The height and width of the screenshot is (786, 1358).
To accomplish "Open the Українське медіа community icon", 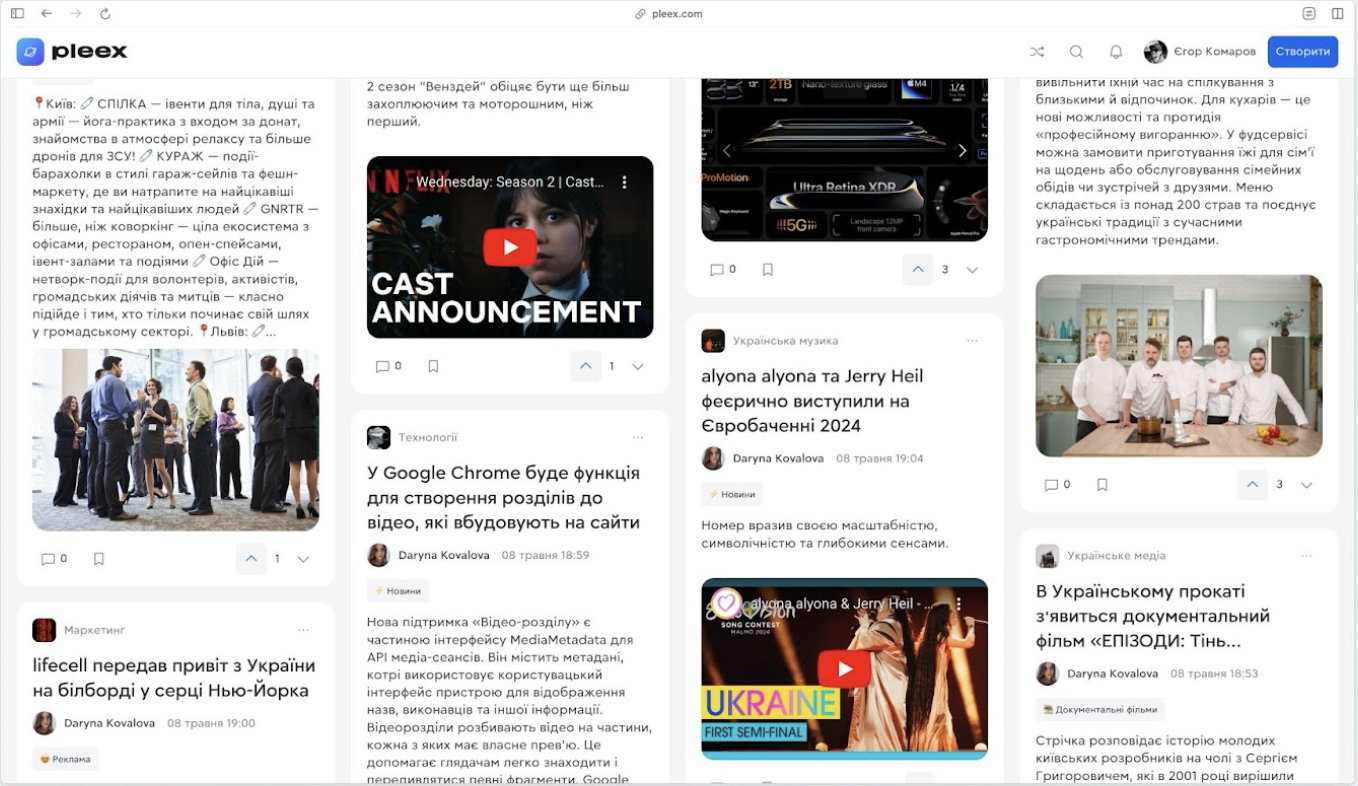I will (x=1047, y=556).
